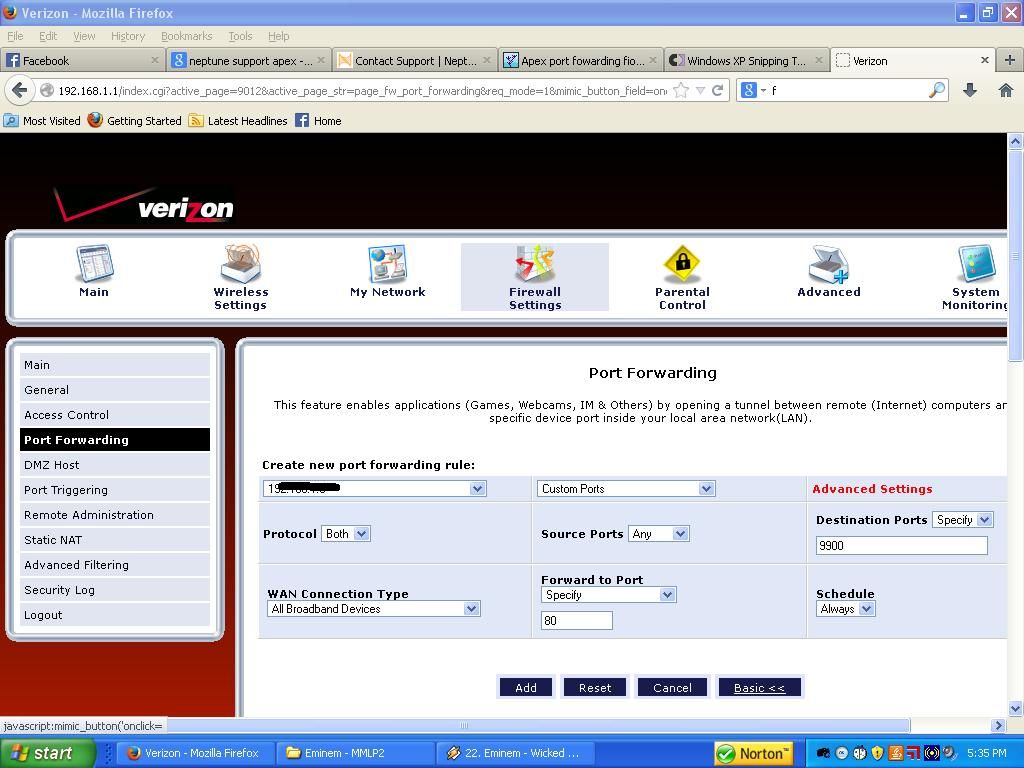The height and width of the screenshot is (768, 1024).
Task: Open the Getting Started bookmark
Action: pyautogui.click(x=135, y=121)
